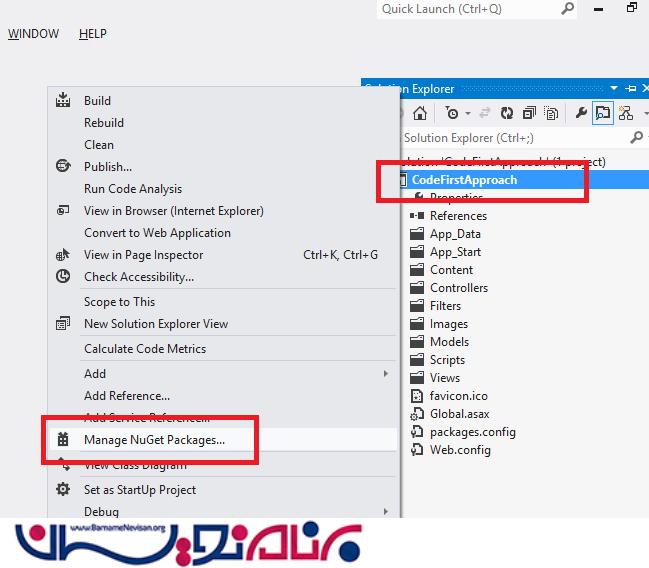Select Manage NuGet Packages from context menu

[x=154, y=439]
